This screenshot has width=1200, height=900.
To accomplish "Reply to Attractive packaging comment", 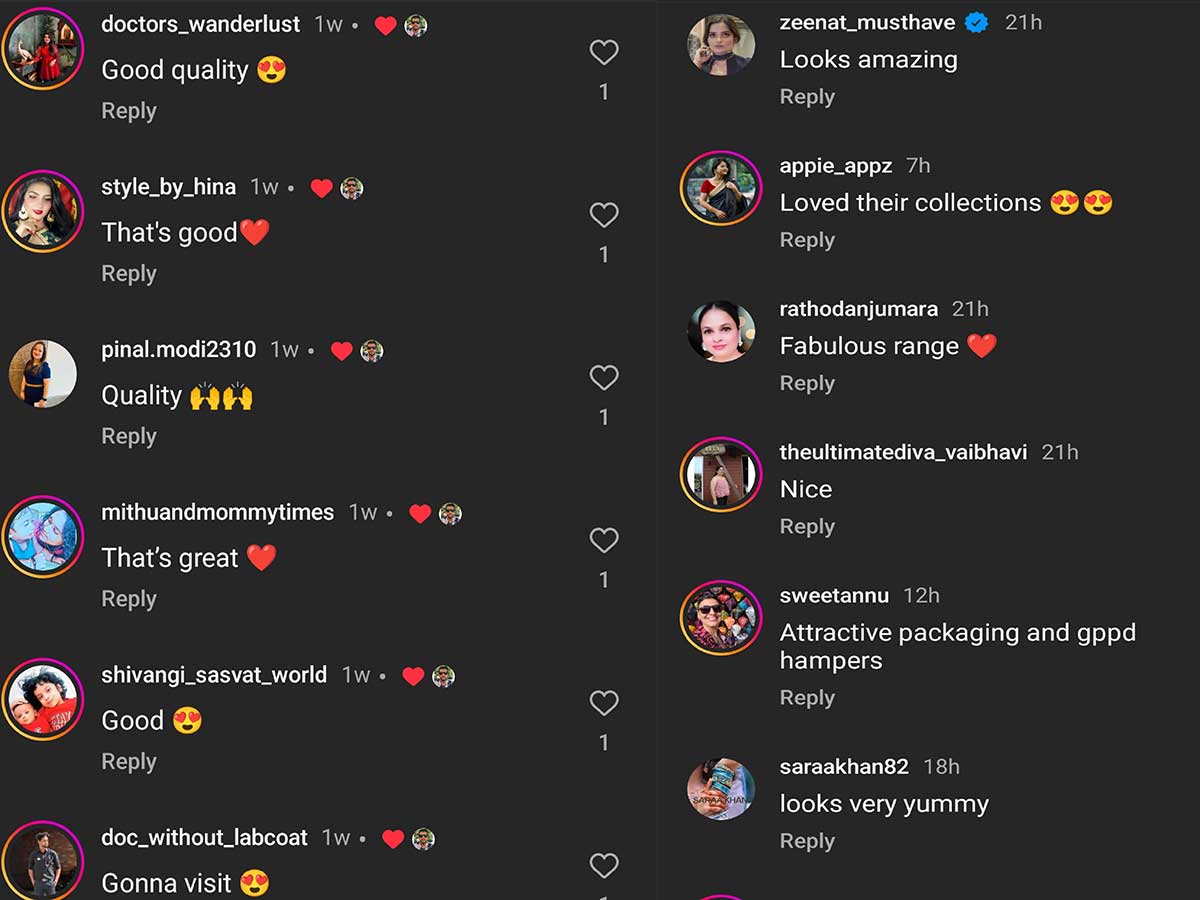I will click(x=807, y=698).
